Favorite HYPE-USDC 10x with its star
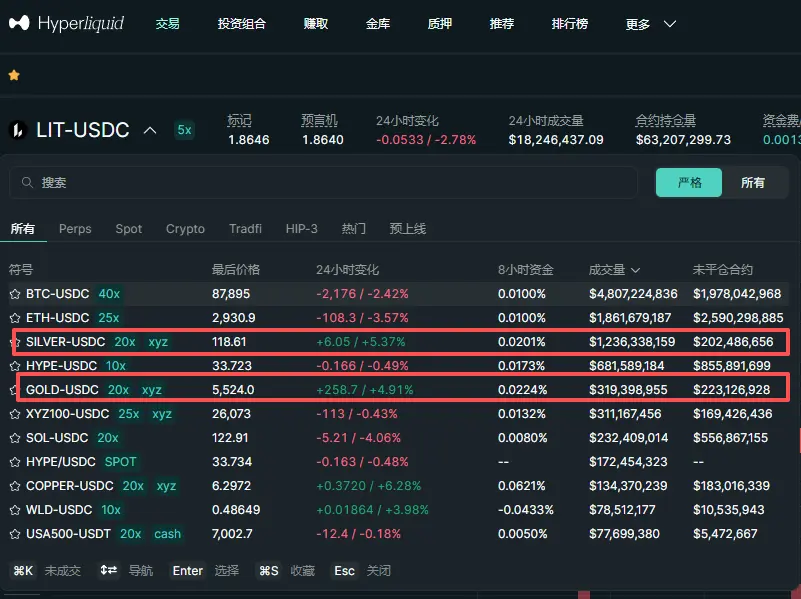The height and width of the screenshot is (599, 801). (x=15, y=366)
